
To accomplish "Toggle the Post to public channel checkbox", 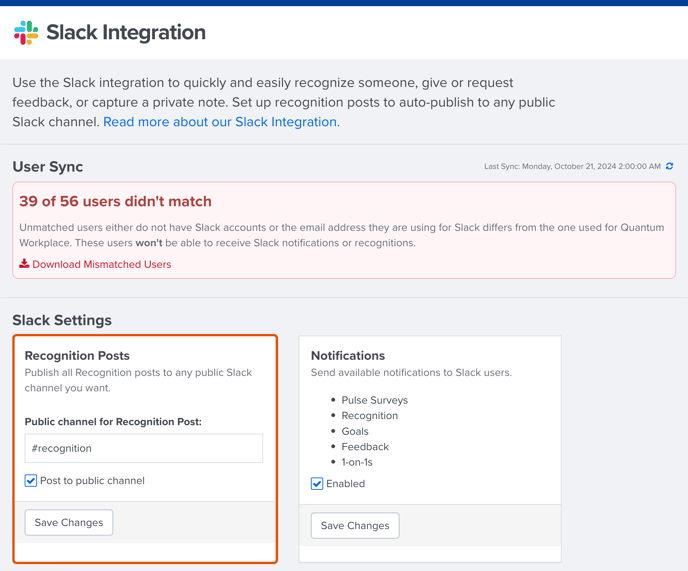I will 31,481.
